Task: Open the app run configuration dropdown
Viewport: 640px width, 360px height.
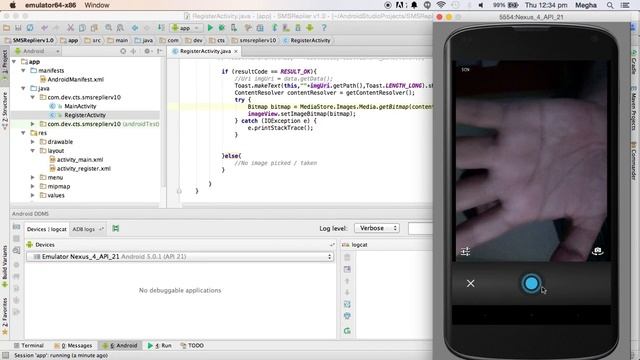Action: click(186, 28)
